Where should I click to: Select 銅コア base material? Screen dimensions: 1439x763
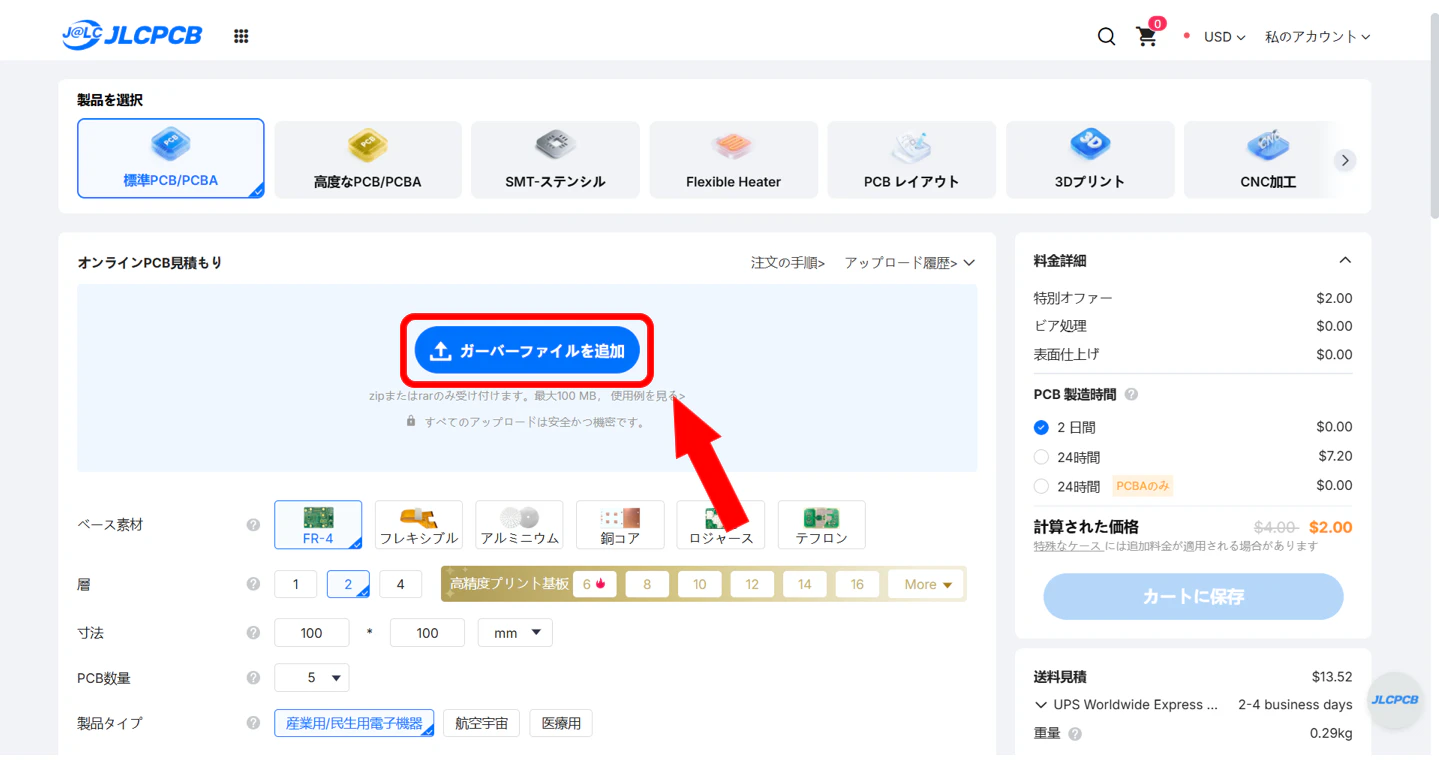coord(620,525)
